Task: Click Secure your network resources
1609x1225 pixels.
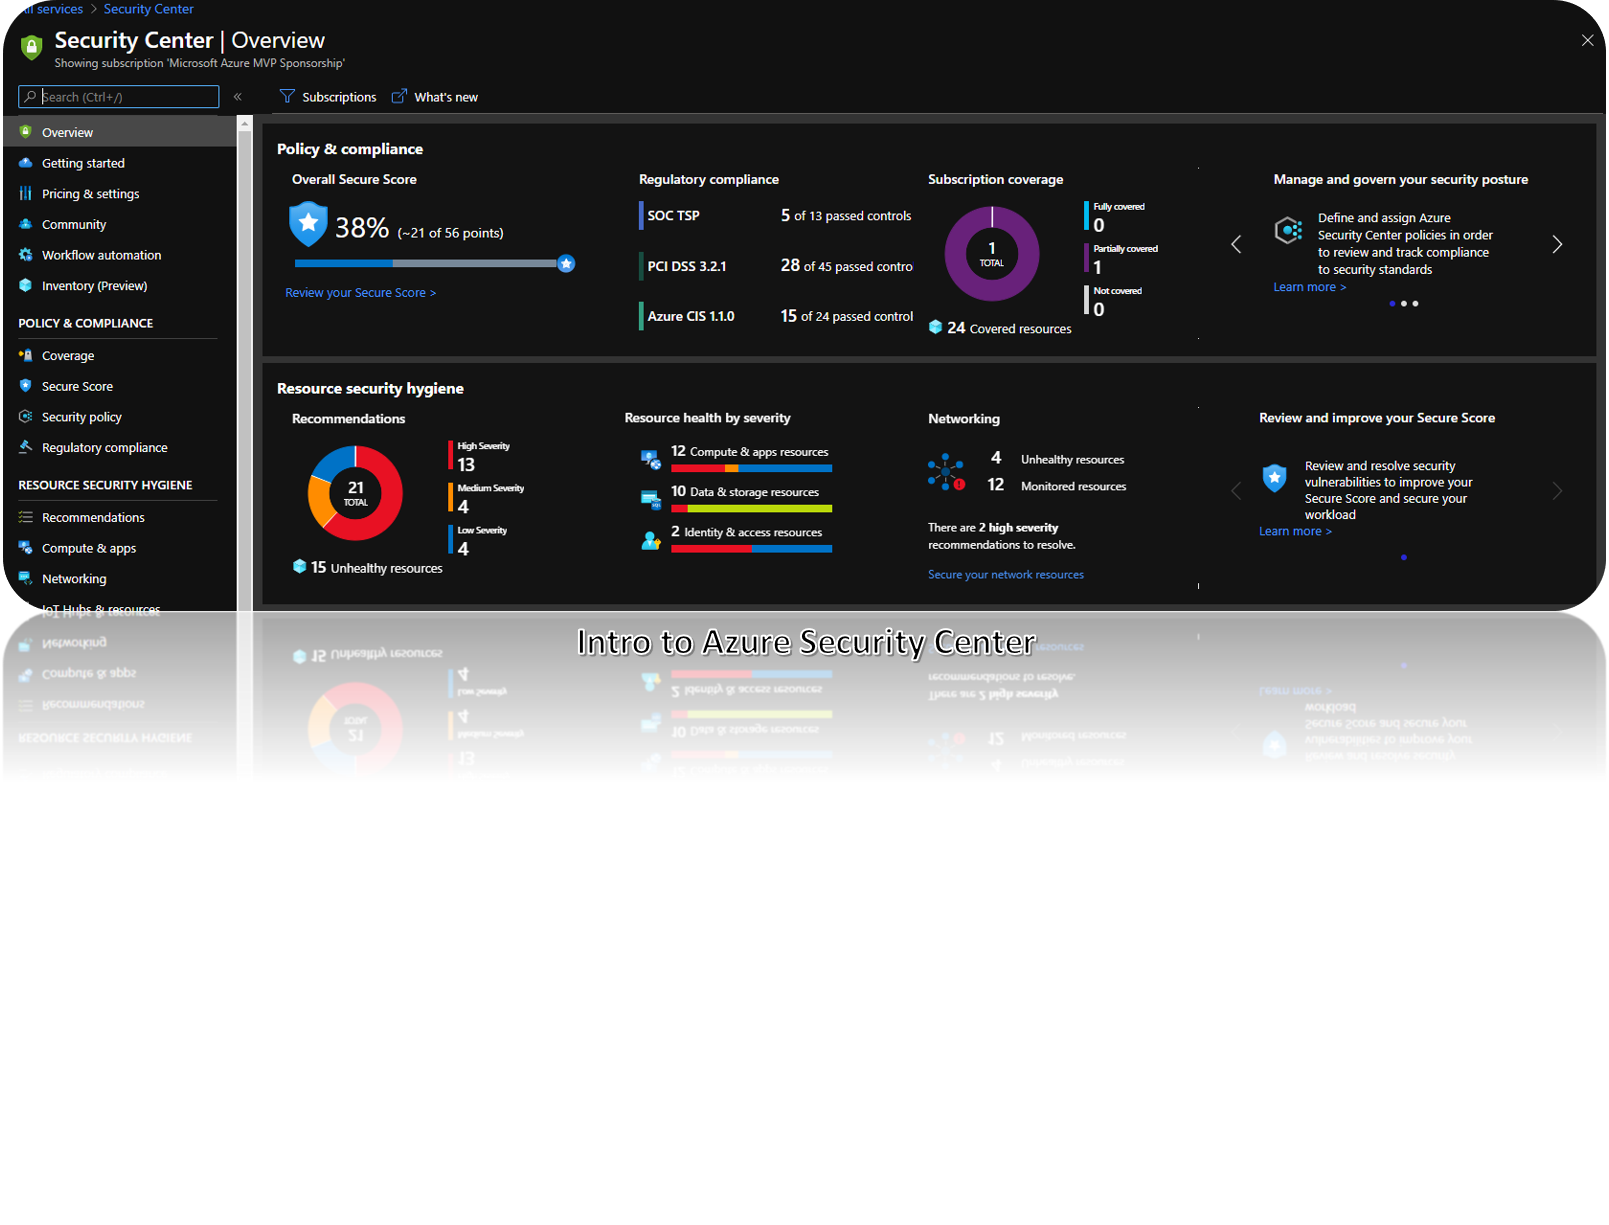Action: (x=1005, y=574)
